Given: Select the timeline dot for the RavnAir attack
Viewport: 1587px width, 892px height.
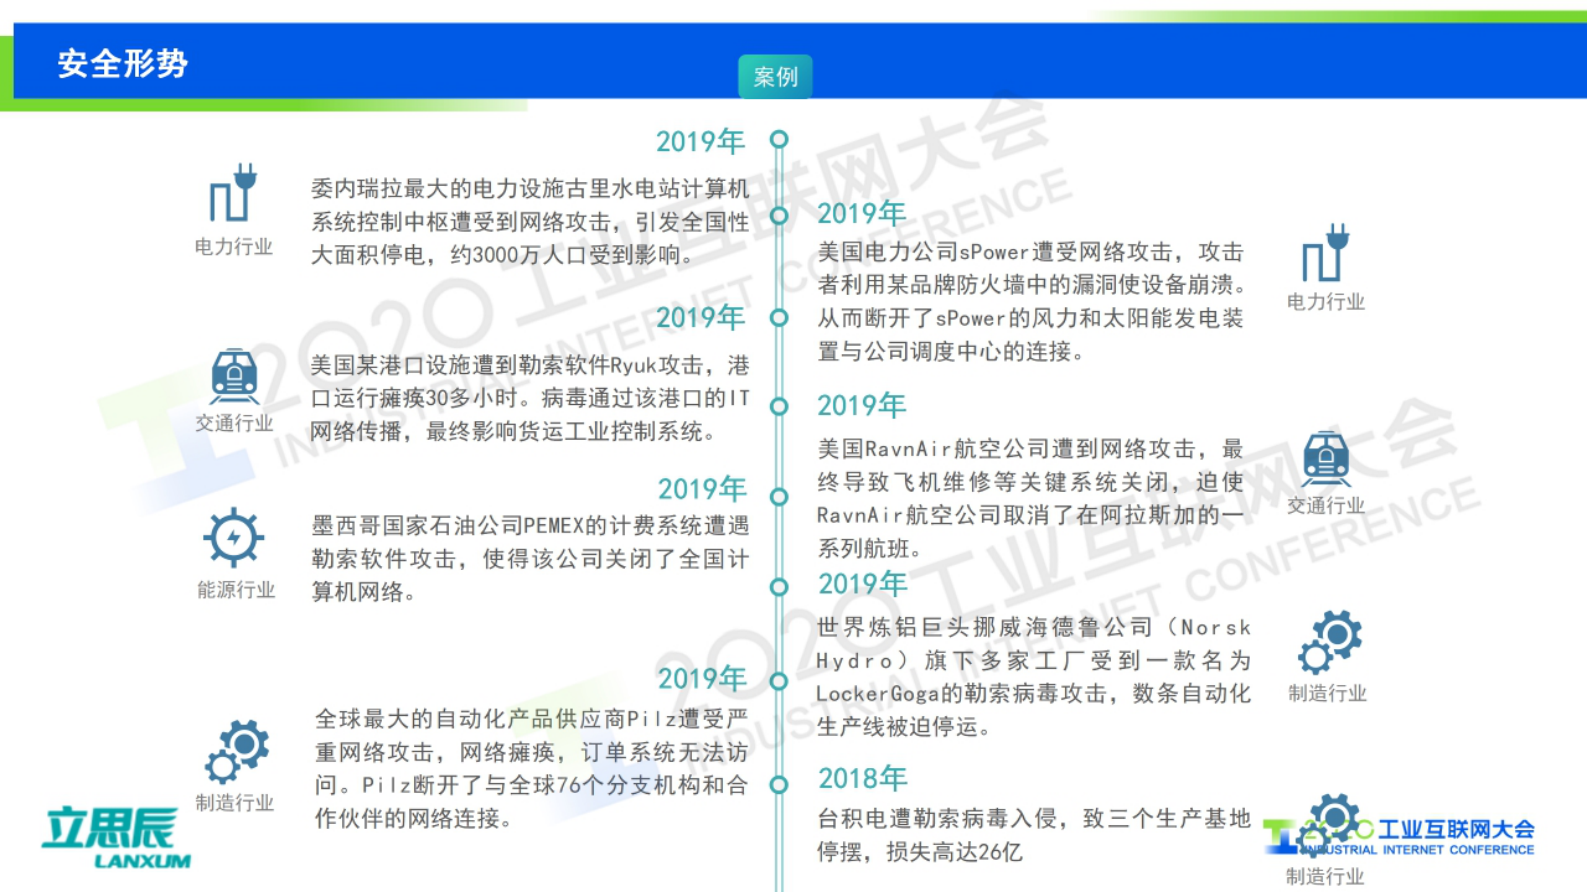Looking at the screenshot, I should 779,406.
